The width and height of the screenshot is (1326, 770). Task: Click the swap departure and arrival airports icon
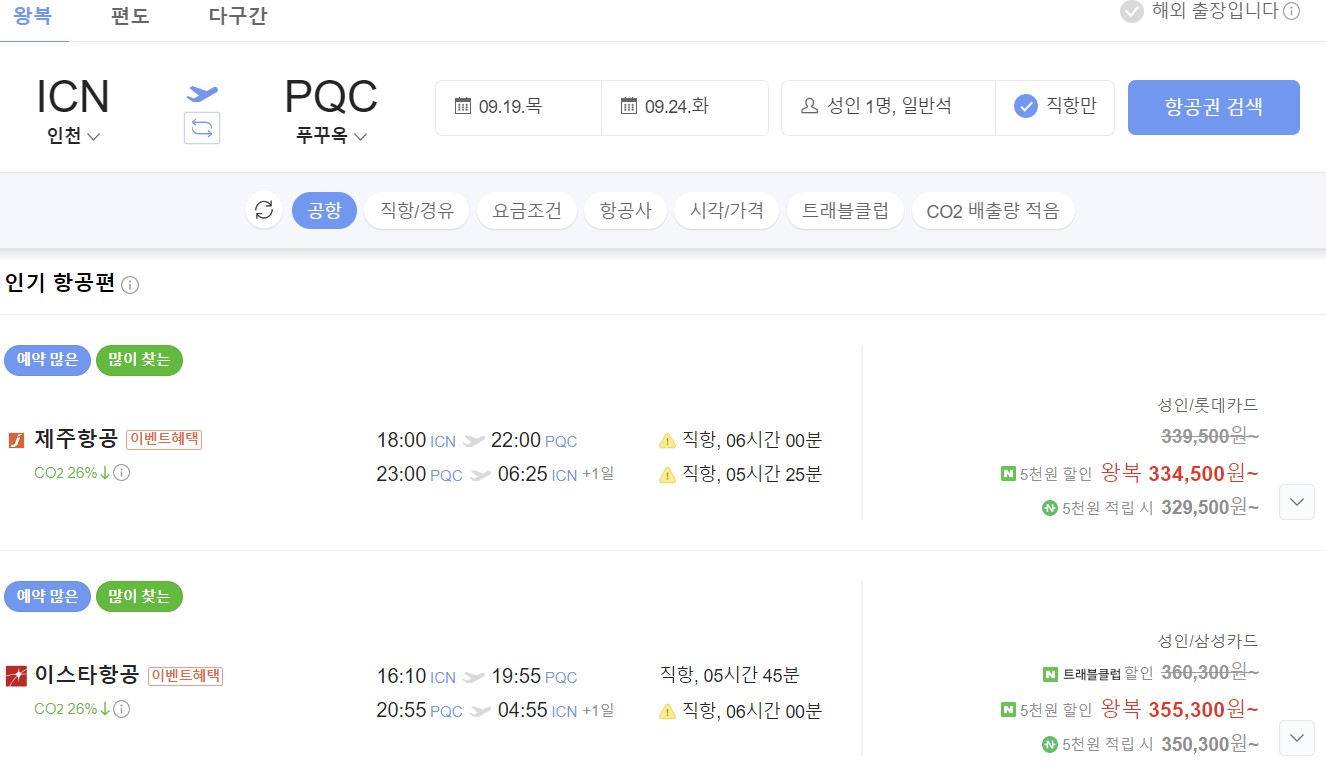[202, 128]
